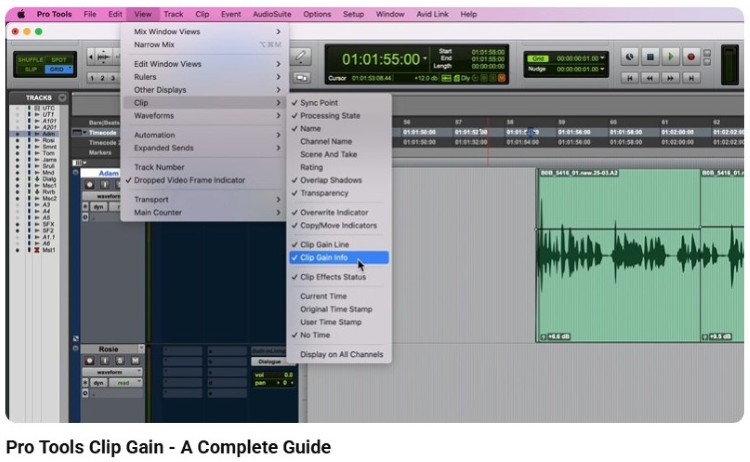Click the Dialogue output button on Rosie
This screenshot has width=750, height=462.
point(270,362)
